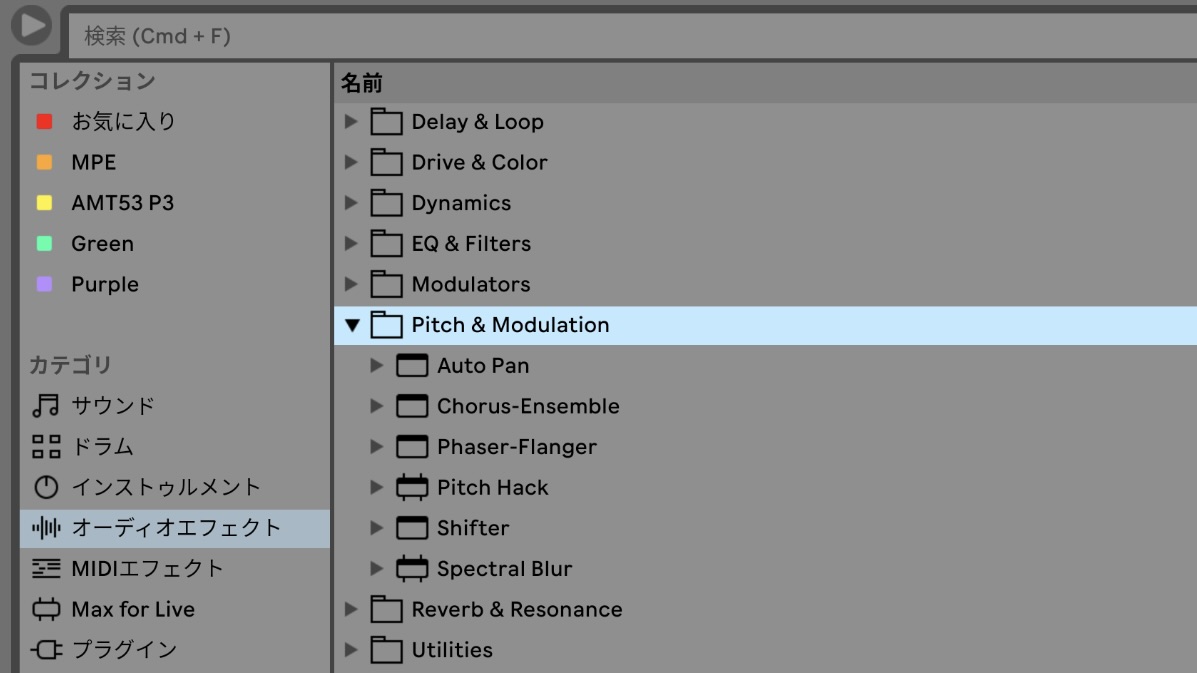Click the サウンド category note icon
The height and width of the screenshot is (673, 1197).
click(x=46, y=406)
